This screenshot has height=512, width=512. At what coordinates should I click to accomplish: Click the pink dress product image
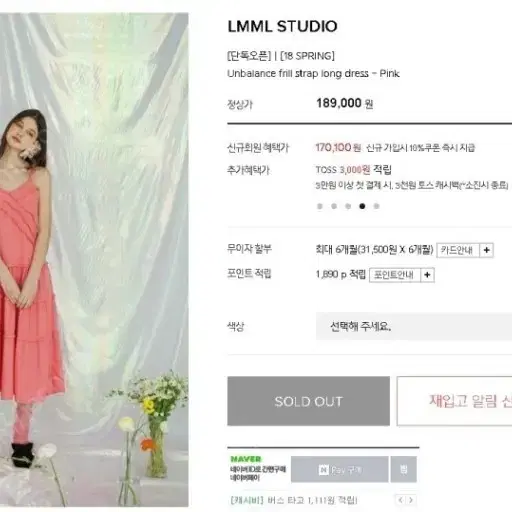(94, 260)
